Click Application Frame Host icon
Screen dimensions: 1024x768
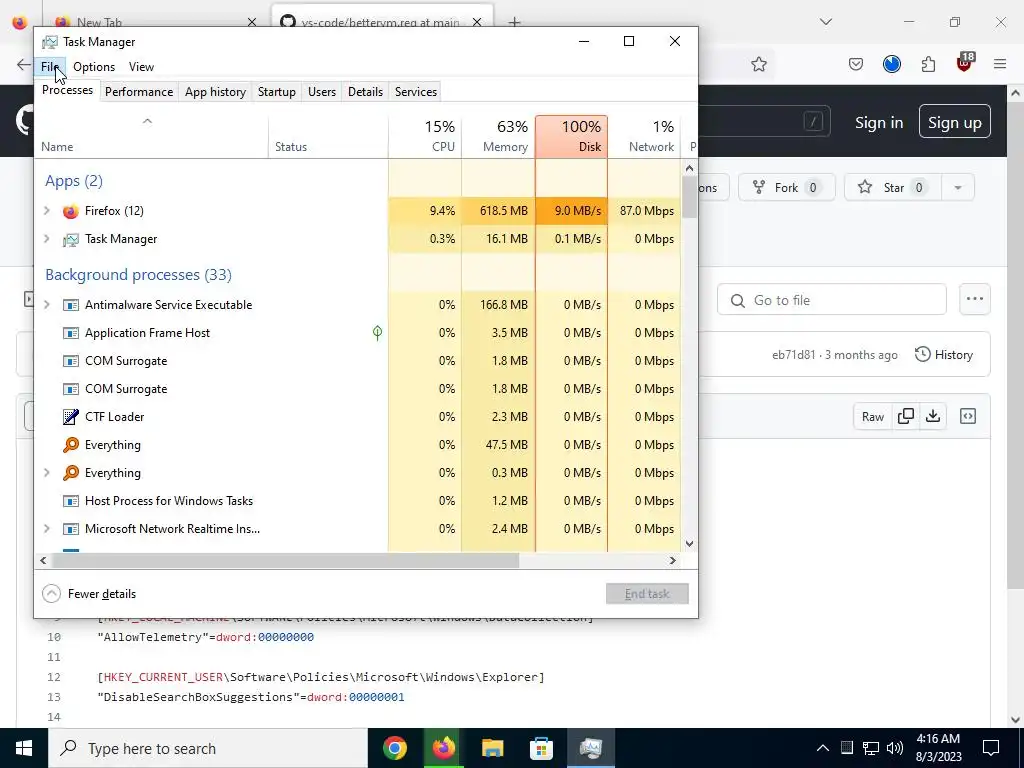click(x=71, y=333)
